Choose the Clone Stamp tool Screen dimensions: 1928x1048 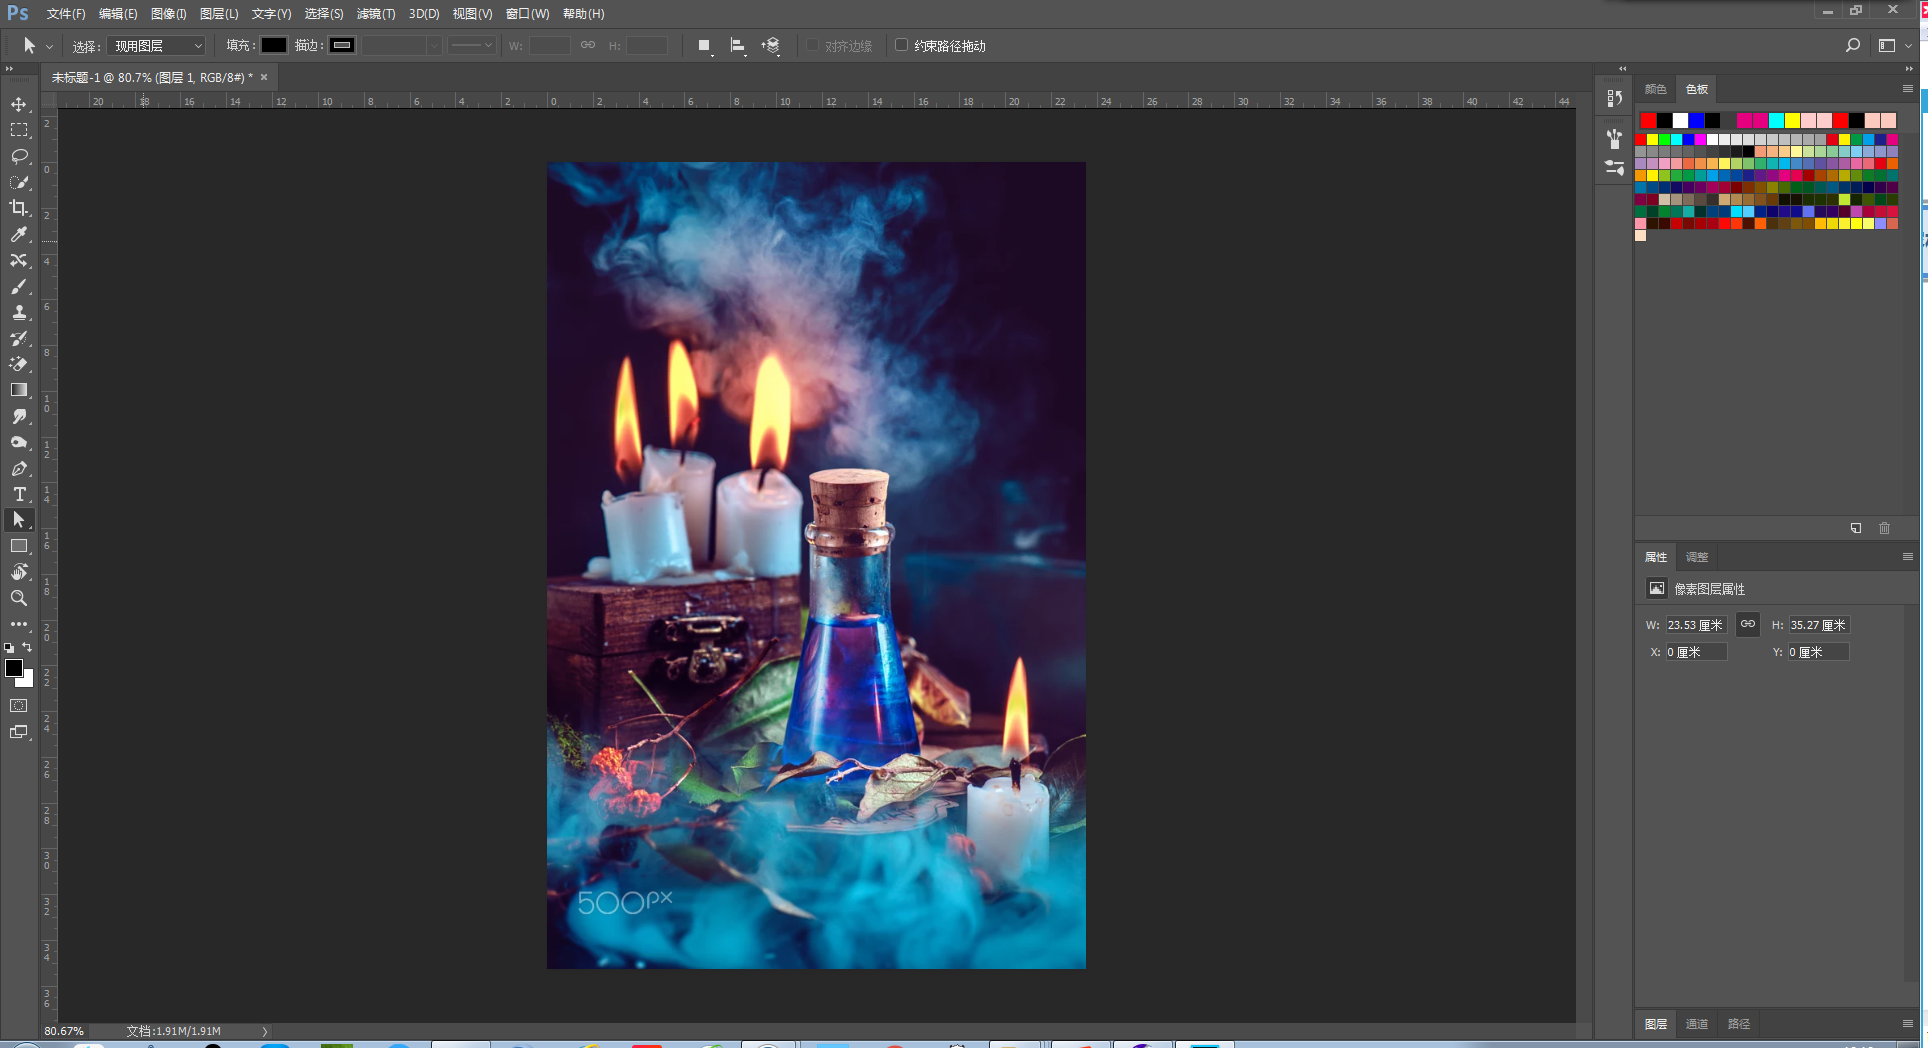(x=19, y=312)
